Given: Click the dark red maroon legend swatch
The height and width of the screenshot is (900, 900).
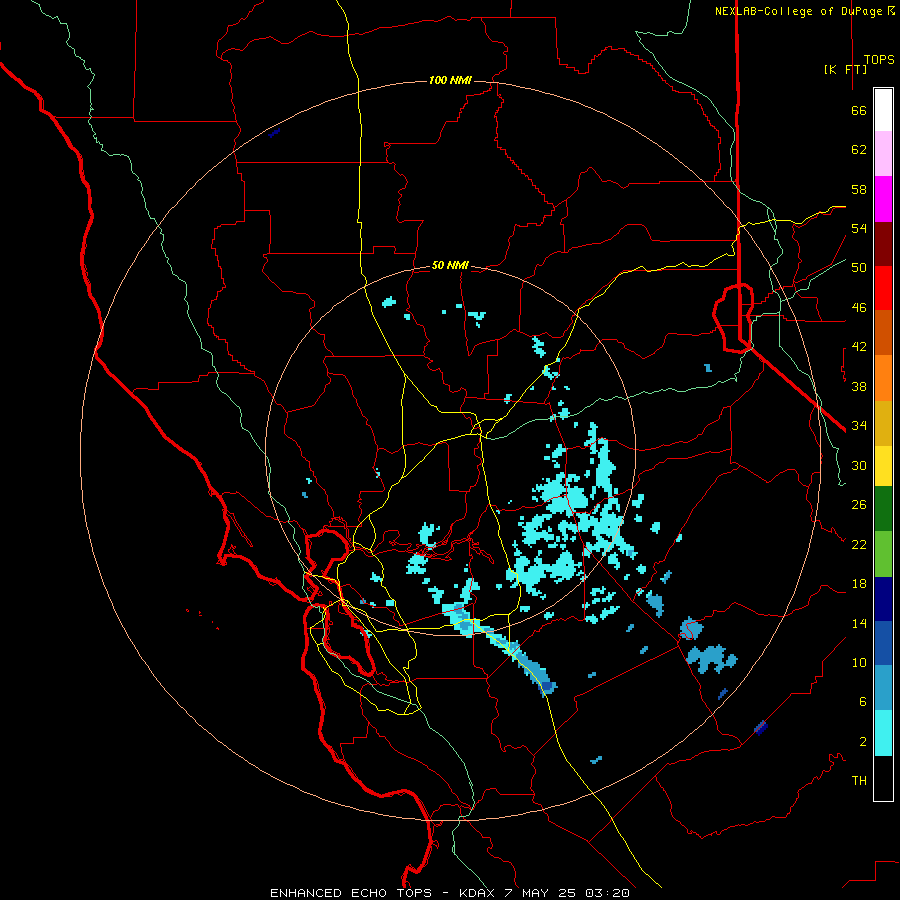Looking at the screenshot, I should coord(883,244).
